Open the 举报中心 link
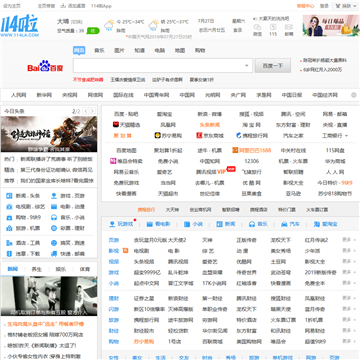Screen dimensions: 360x360 click(x=305, y=6)
